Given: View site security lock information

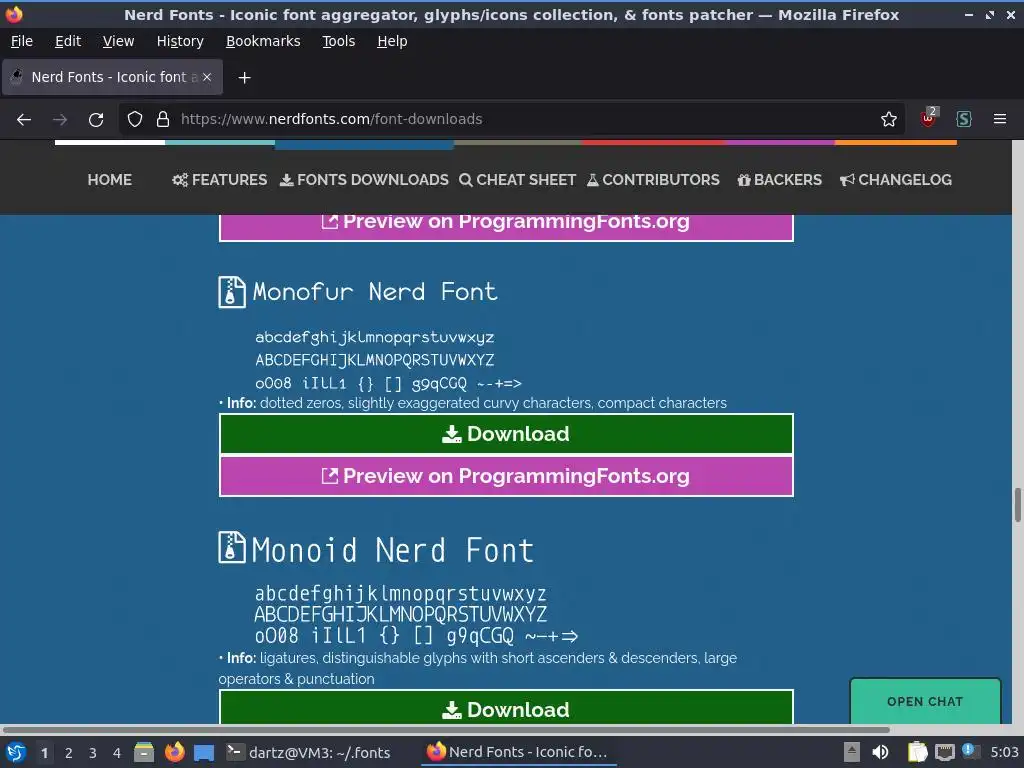Looking at the screenshot, I should pyautogui.click(x=163, y=120).
